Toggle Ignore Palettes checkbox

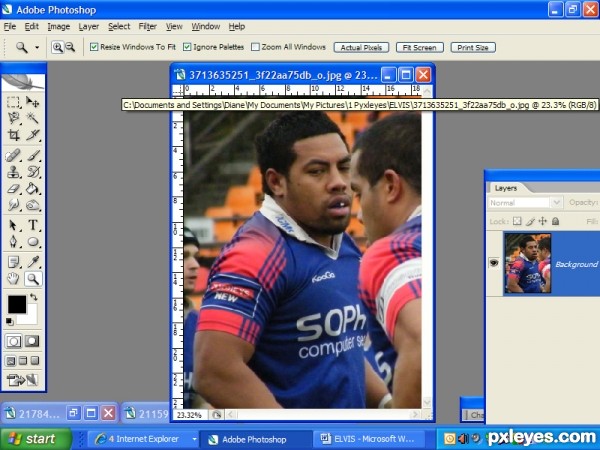[187, 47]
